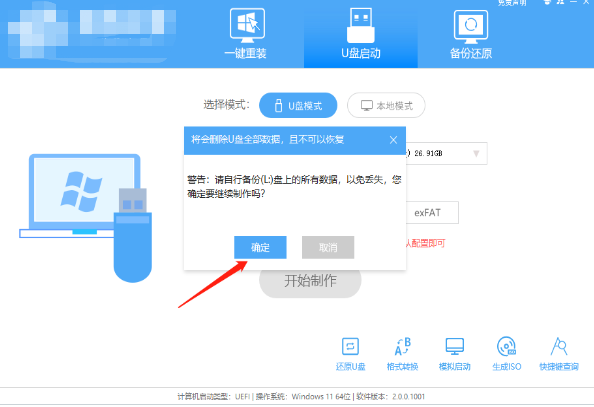The width and height of the screenshot is (594, 407).
Task: Open the 一键重装 reinstall icon
Action: (246, 34)
